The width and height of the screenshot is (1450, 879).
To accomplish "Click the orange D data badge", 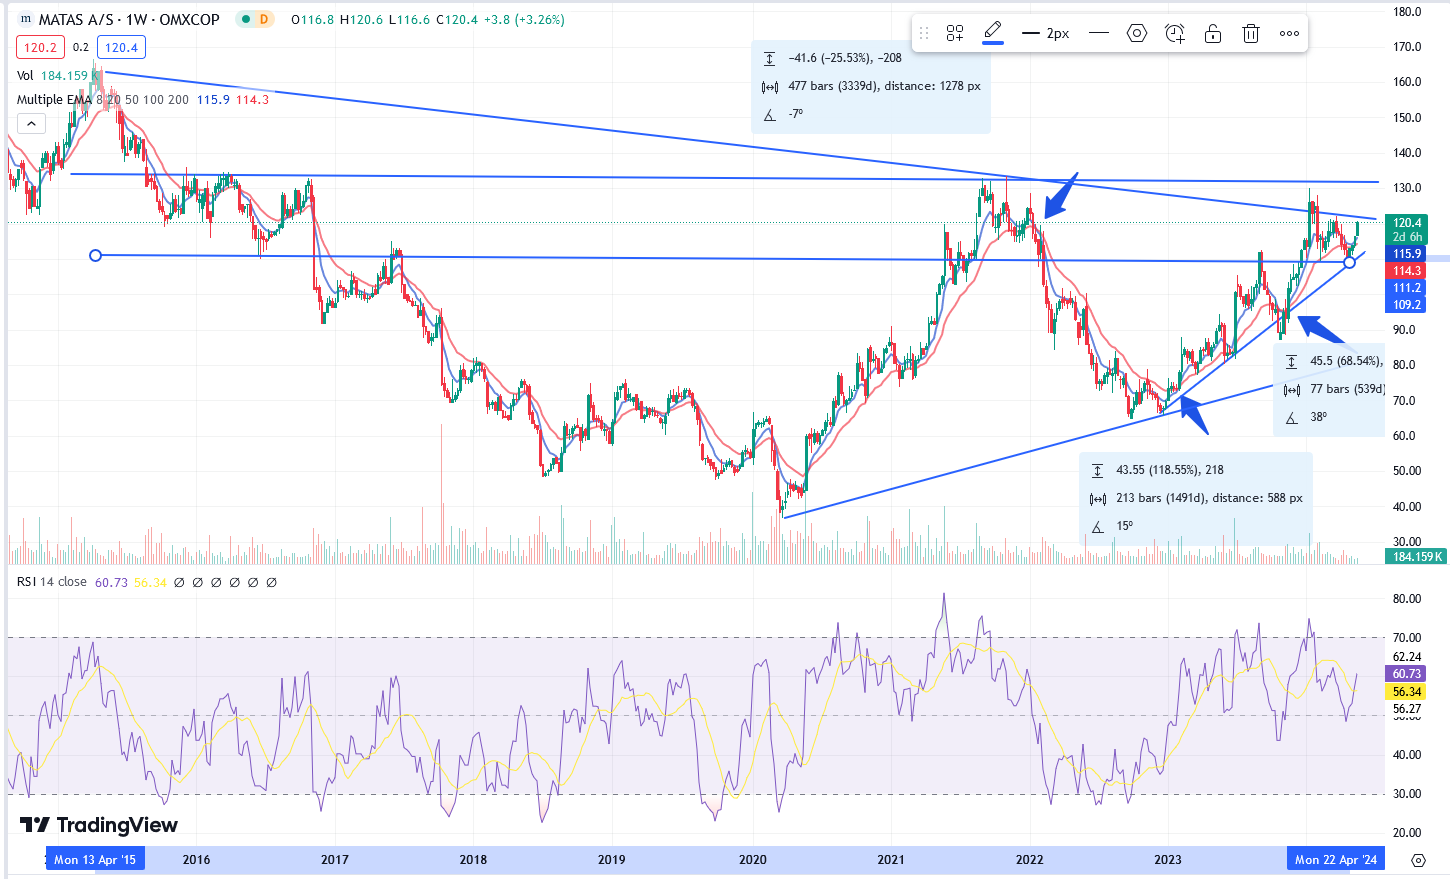I will [264, 19].
